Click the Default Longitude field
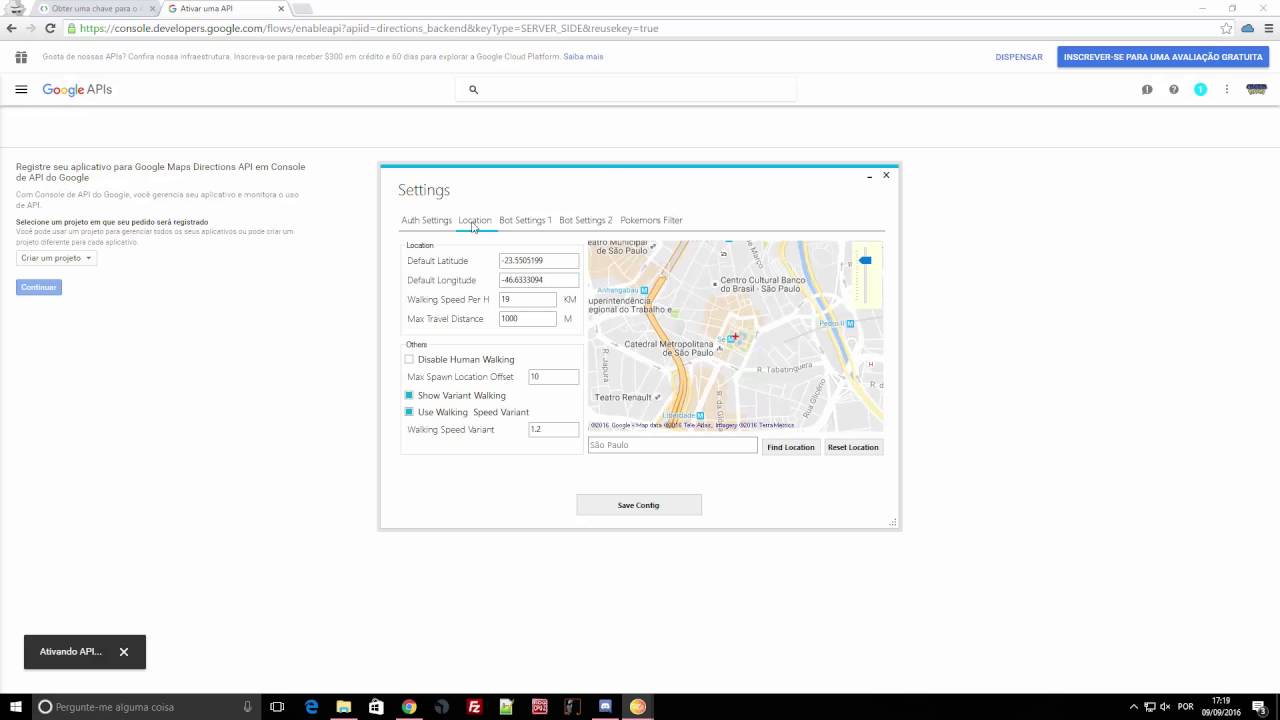The image size is (1280, 720). click(x=539, y=280)
